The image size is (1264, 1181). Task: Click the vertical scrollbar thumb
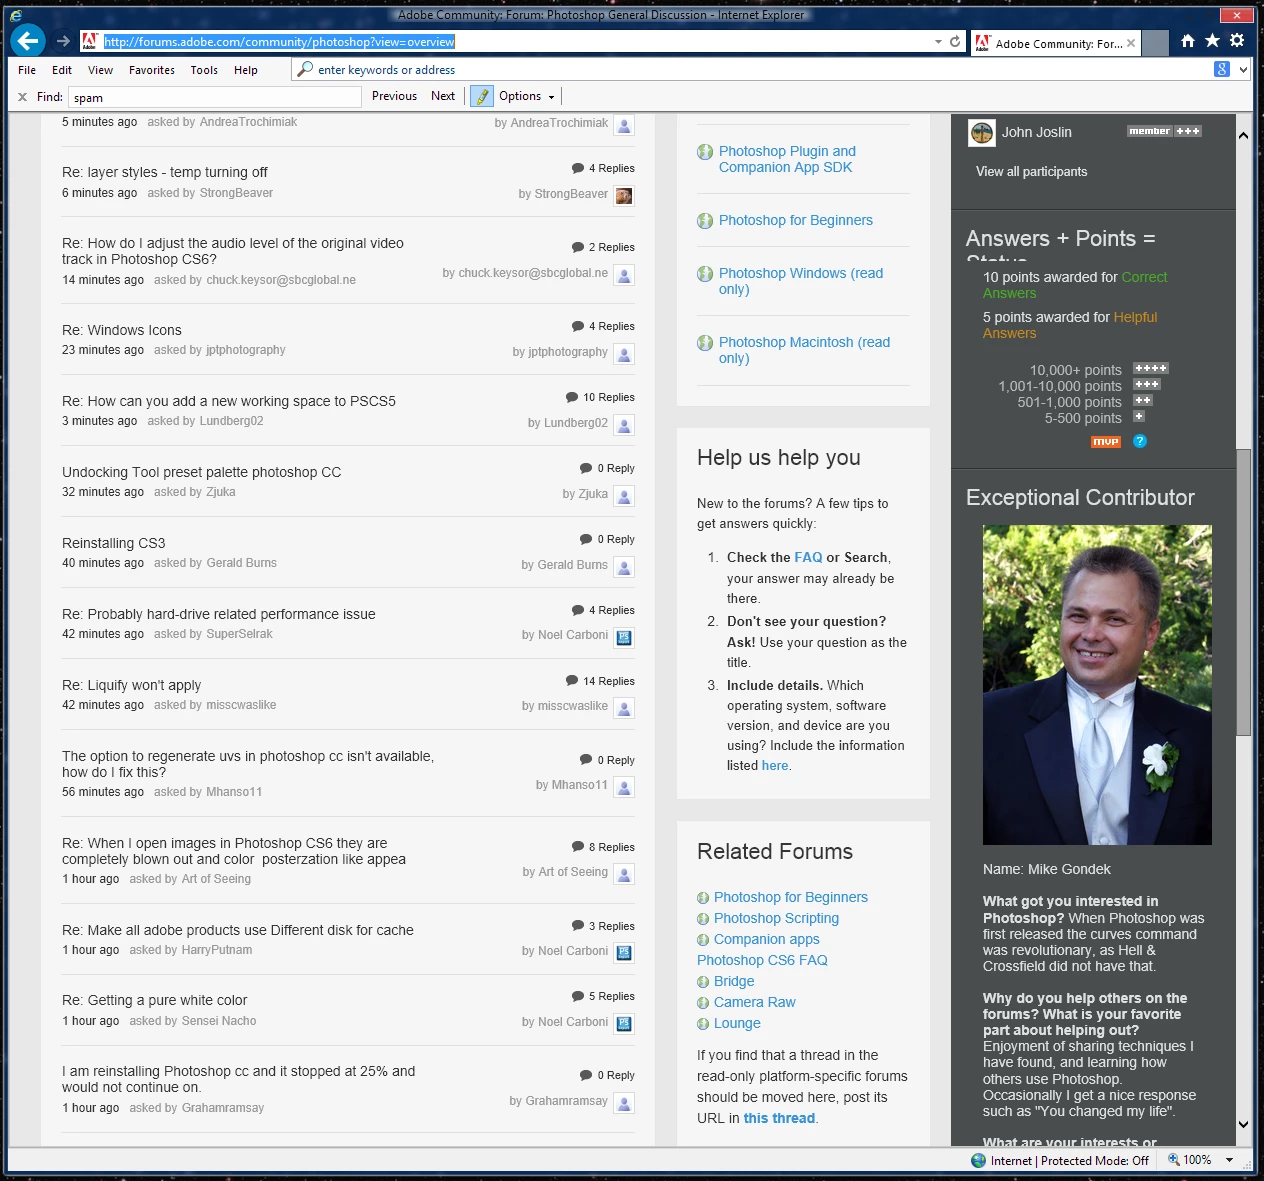(x=1243, y=593)
